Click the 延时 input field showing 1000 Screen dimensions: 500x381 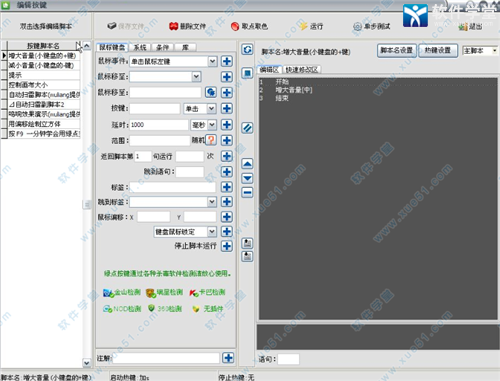click(x=159, y=125)
